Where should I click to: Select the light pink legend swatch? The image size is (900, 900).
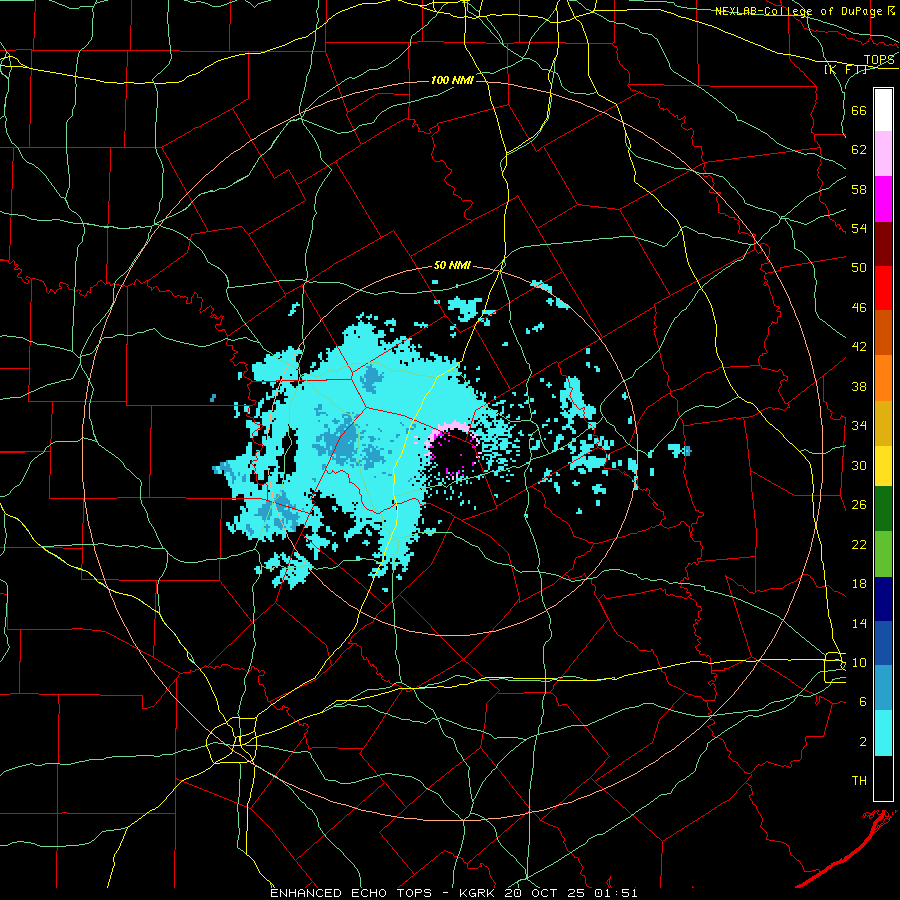click(x=883, y=154)
